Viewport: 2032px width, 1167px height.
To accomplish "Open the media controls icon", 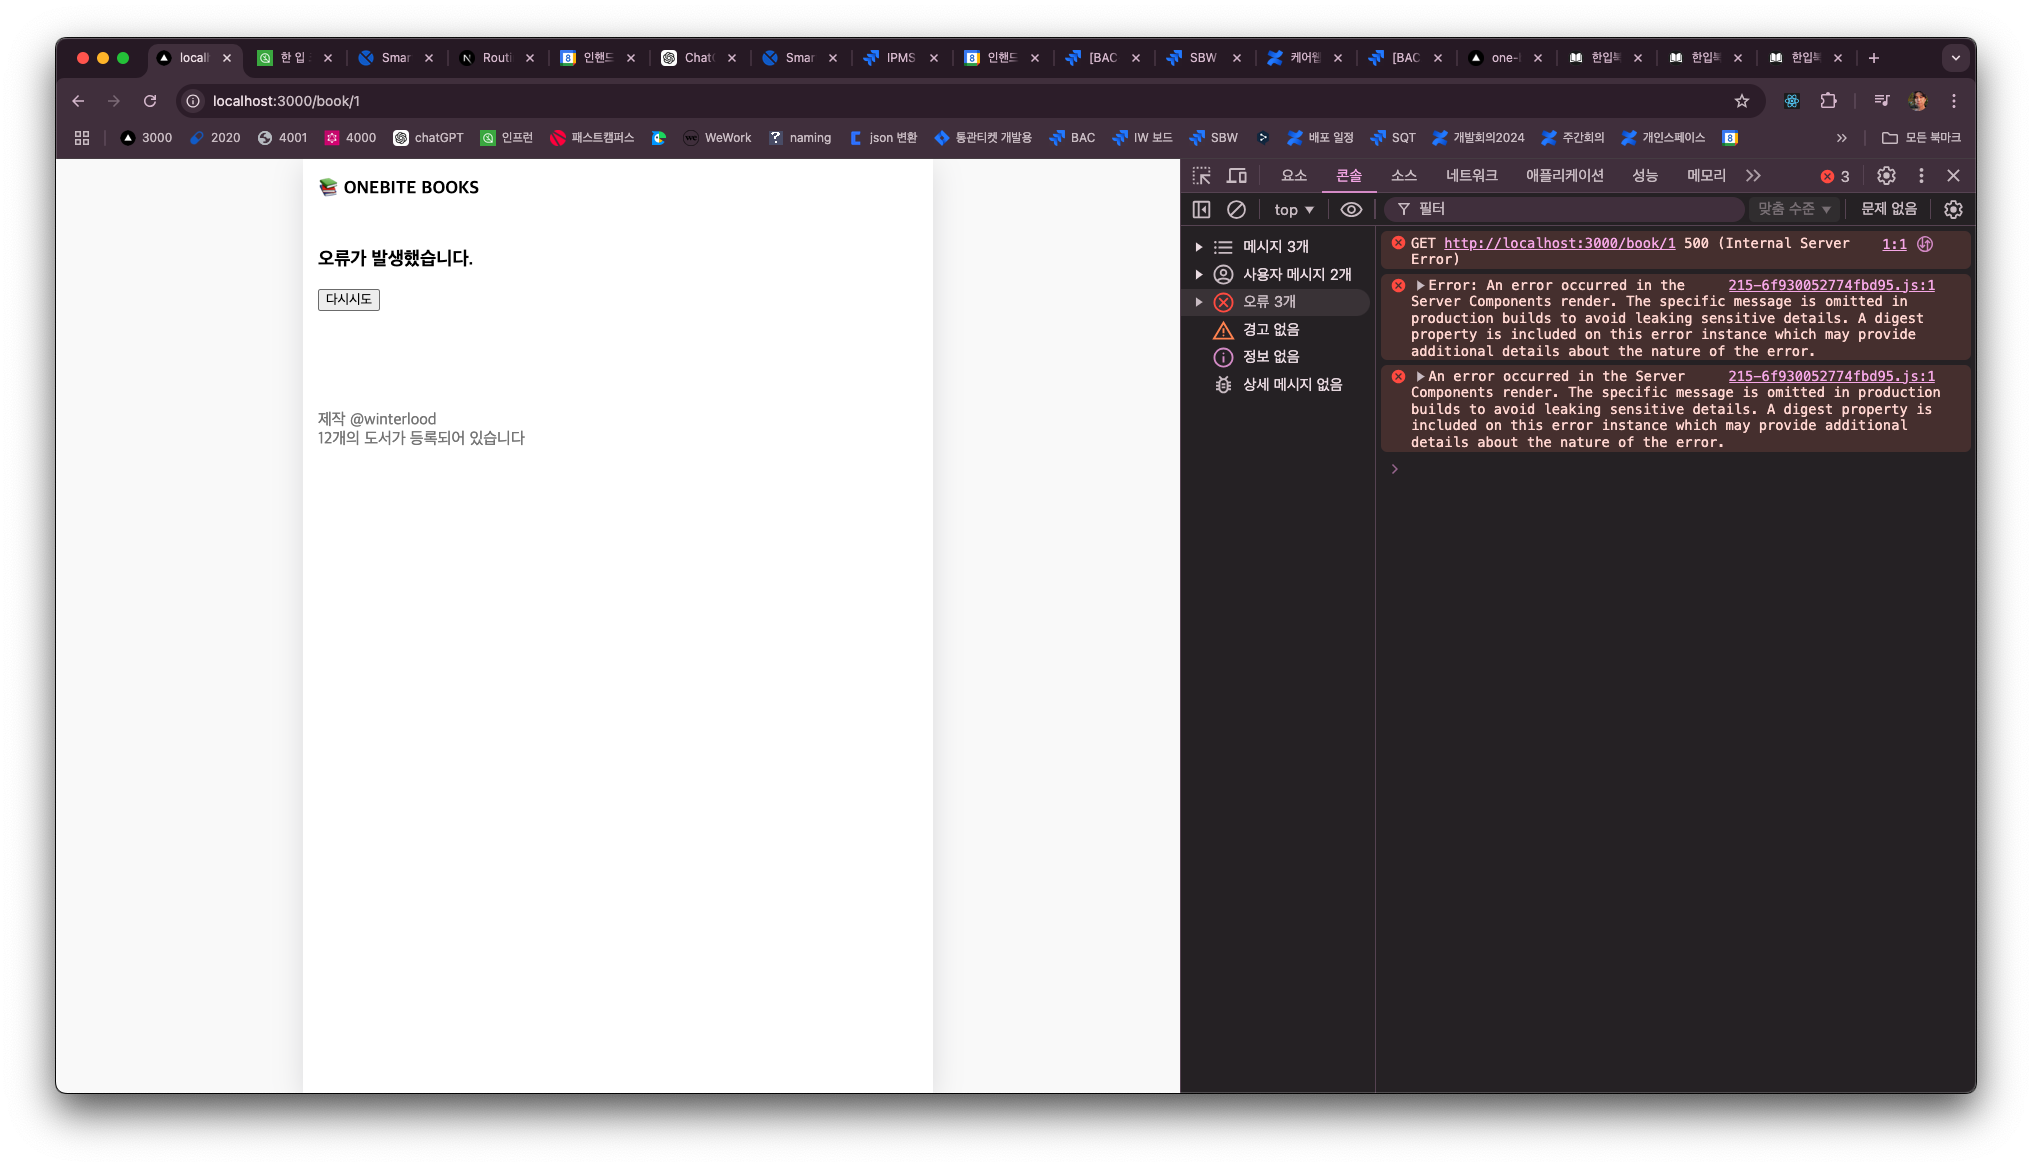I will 1881,101.
